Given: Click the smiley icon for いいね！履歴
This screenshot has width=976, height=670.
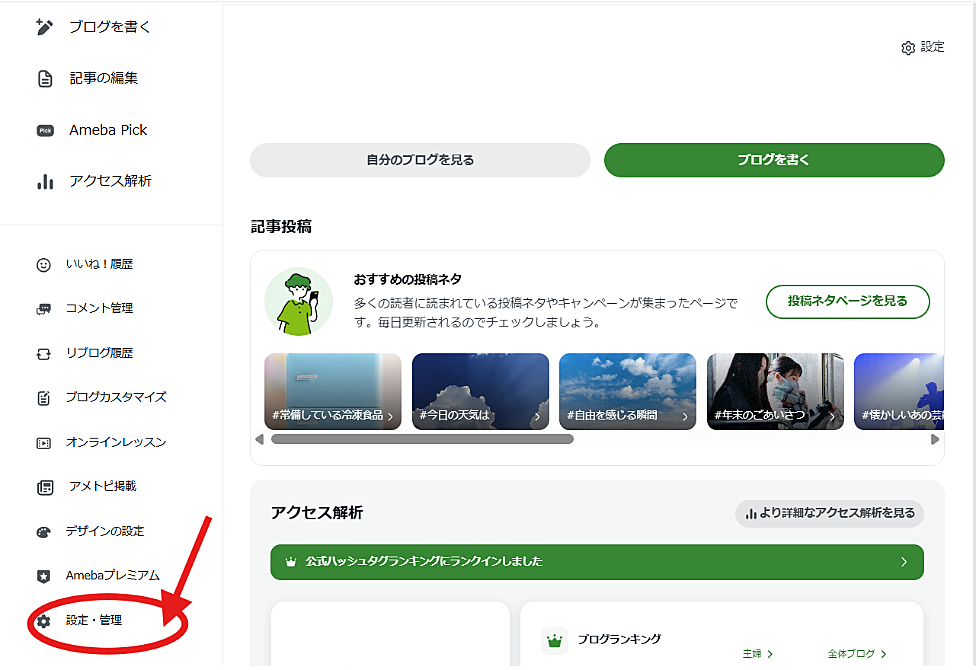Looking at the screenshot, I should pyautogui.click(x=43, y=265).
